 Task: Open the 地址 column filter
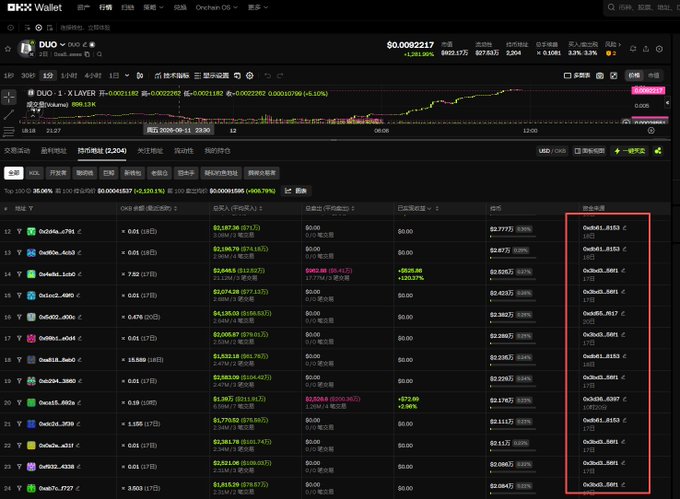pos(31,209)
